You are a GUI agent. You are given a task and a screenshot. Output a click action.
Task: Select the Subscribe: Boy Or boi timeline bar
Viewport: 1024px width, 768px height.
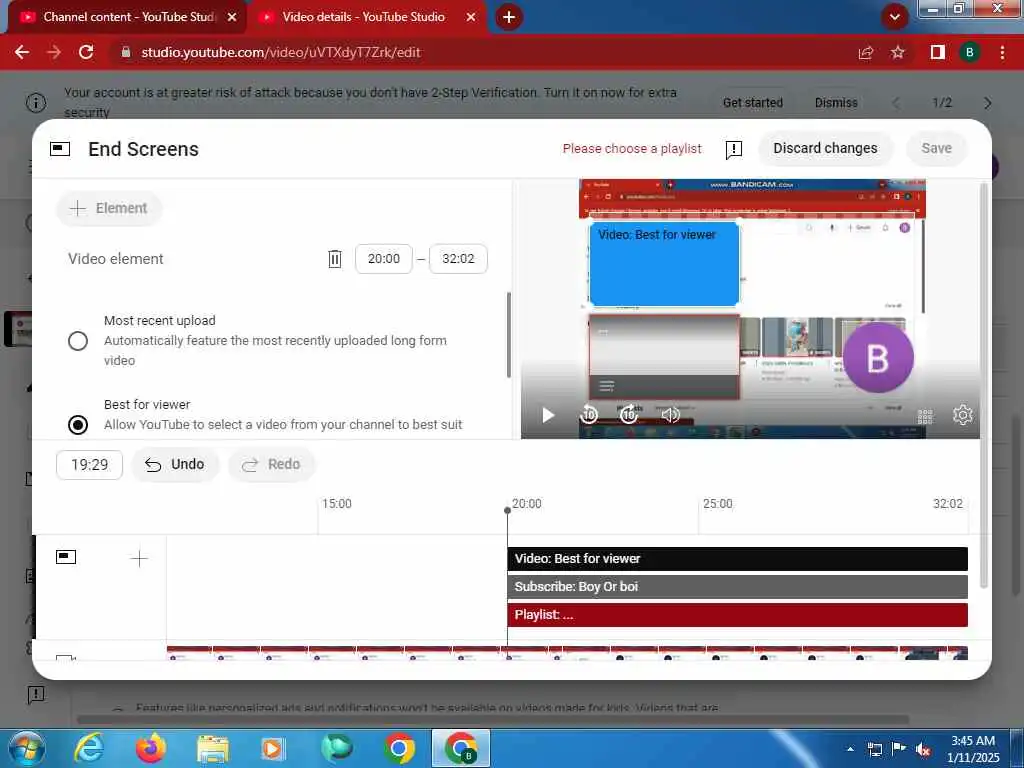tap(737, 586)
